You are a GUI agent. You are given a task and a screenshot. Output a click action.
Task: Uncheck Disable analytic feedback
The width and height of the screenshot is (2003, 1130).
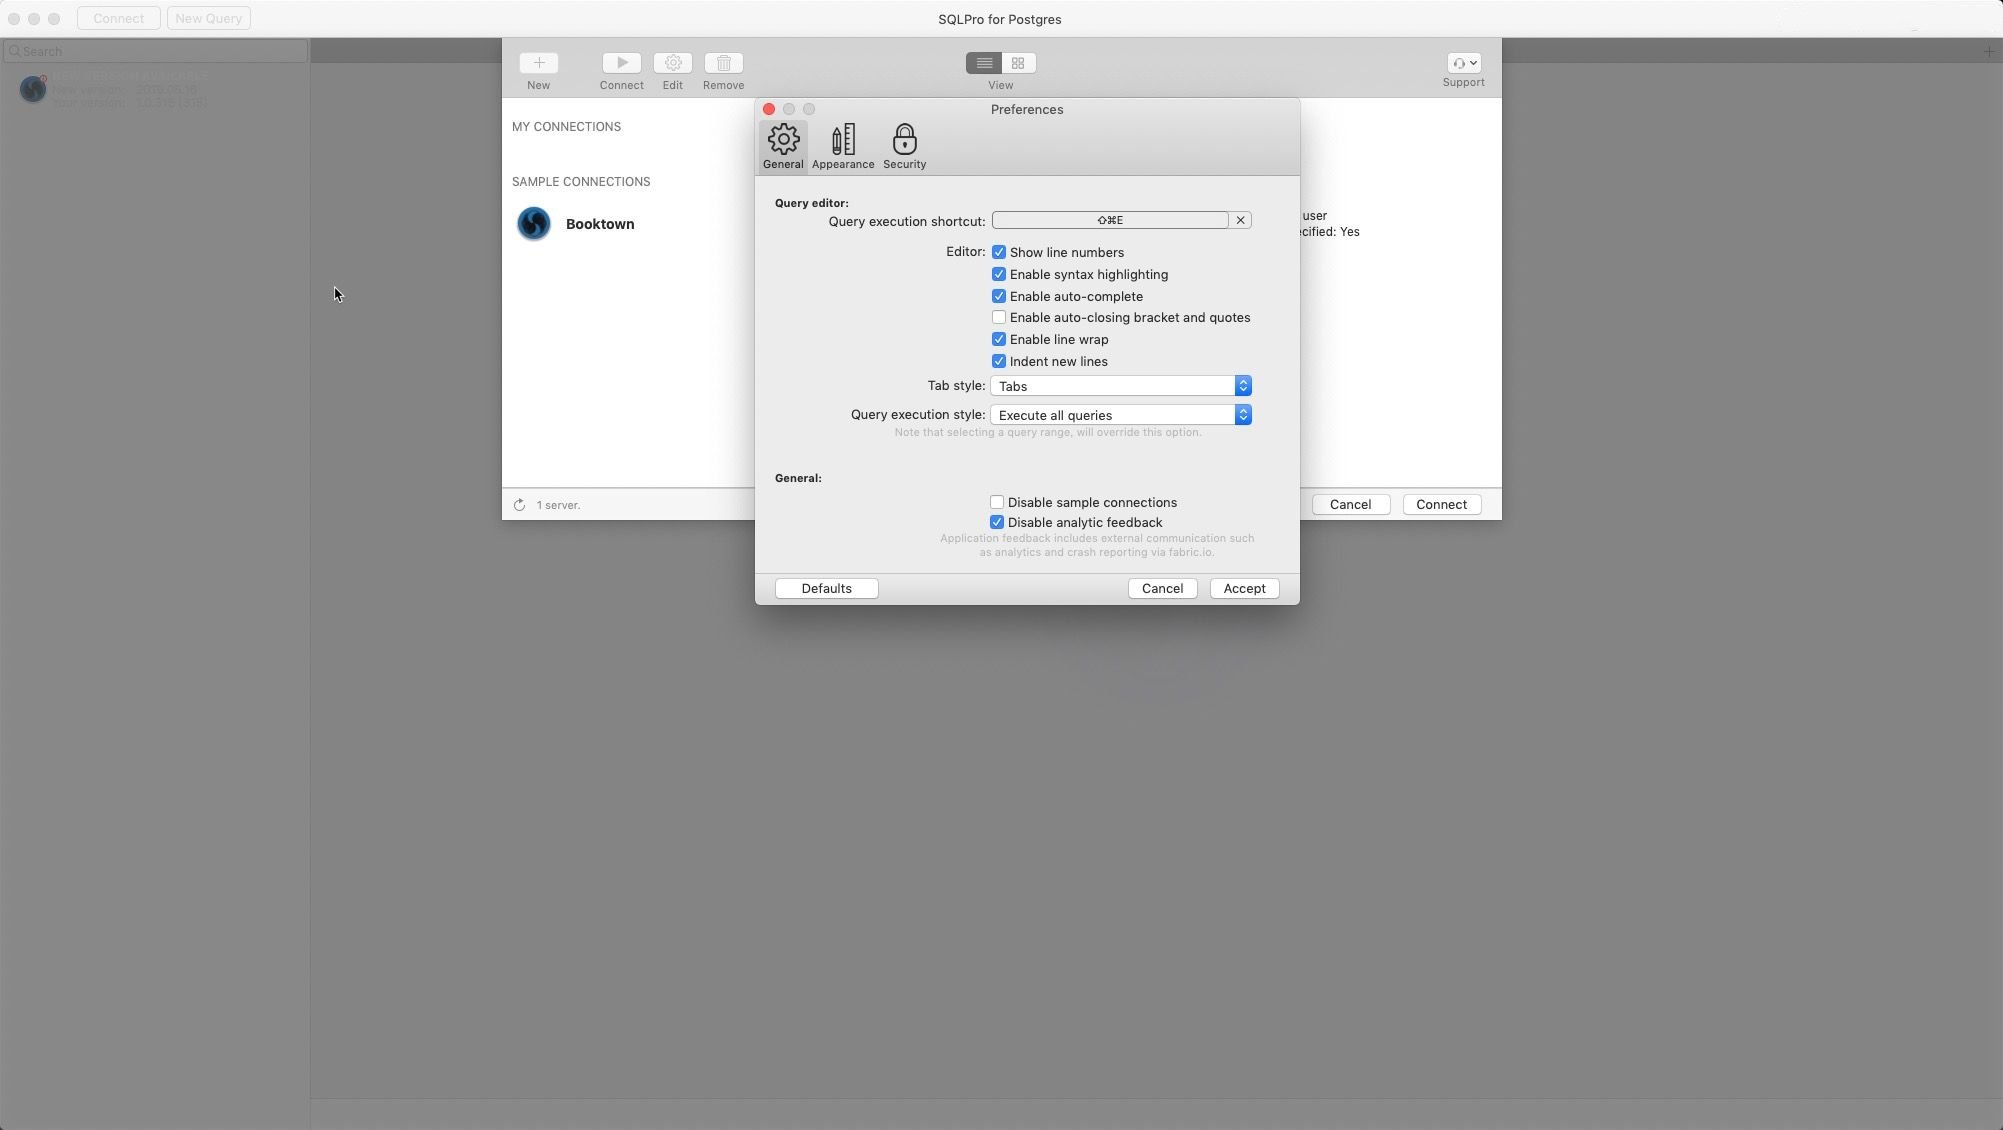point(996,522)
